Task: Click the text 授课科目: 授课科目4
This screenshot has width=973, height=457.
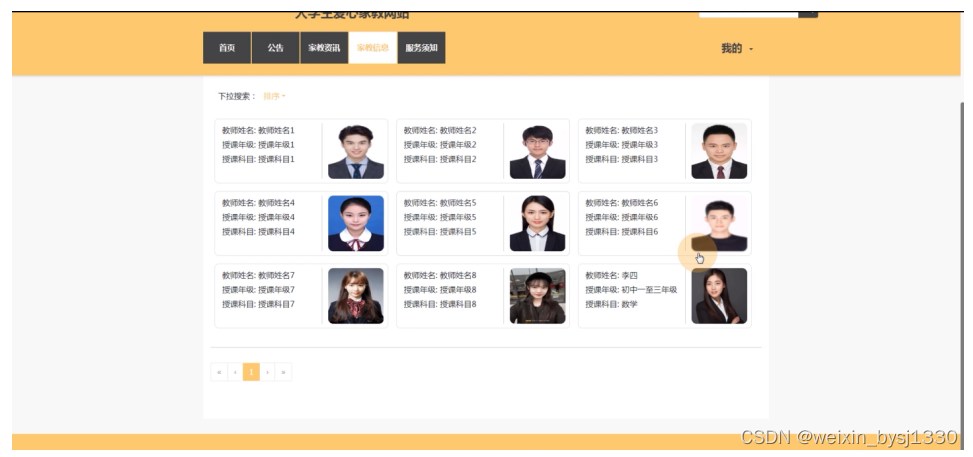Action: [x=258, y=232]
